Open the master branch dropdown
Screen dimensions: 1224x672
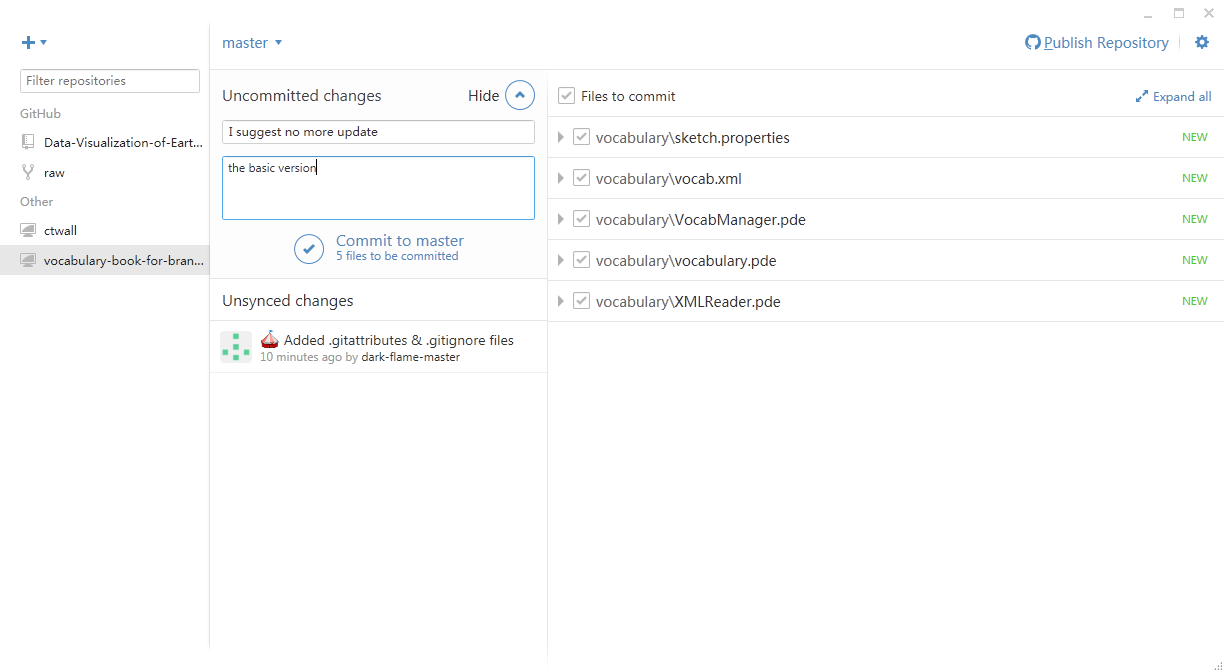click(x=252, y=43)
